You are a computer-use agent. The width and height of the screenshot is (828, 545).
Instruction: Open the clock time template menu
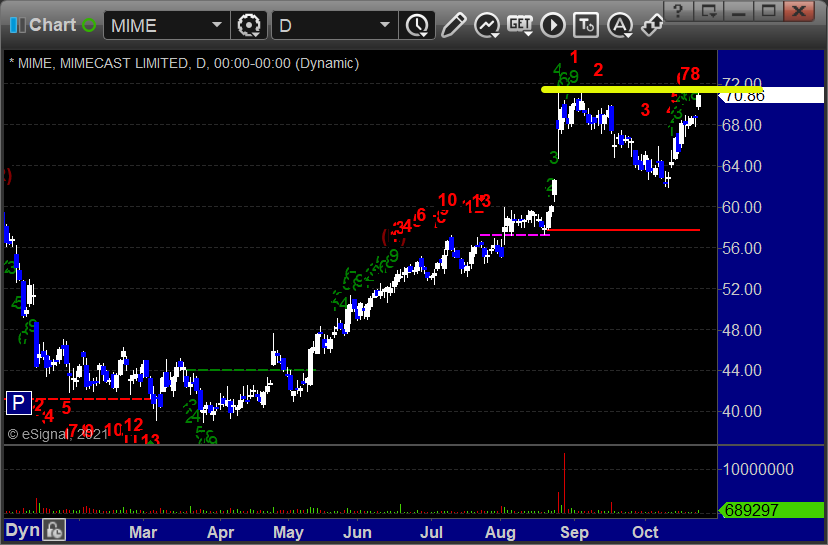coord(417,25)
